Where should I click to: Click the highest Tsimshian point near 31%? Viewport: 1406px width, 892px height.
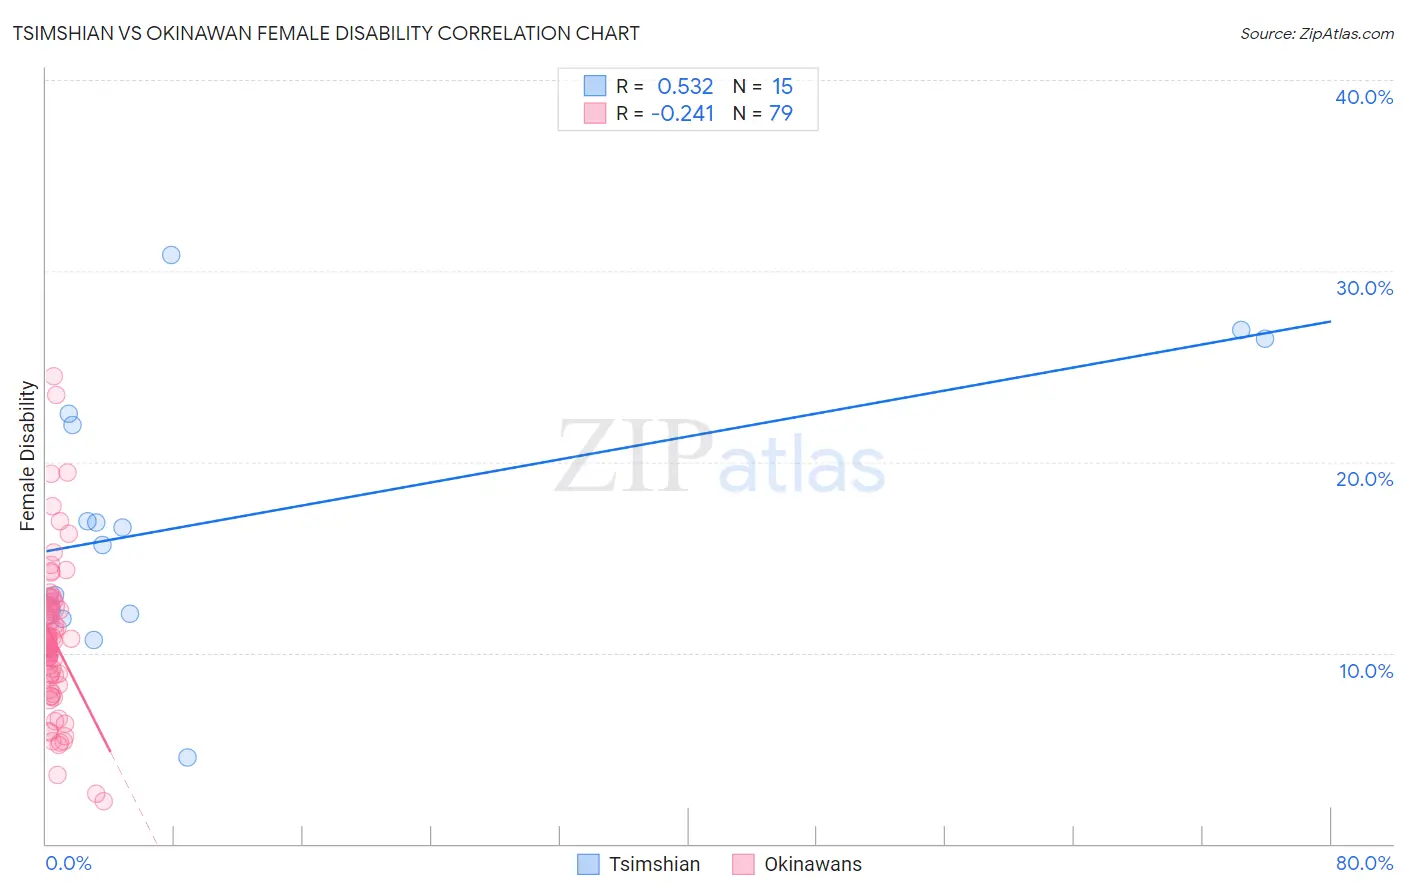pyautogui.click(x=171, y=255)
